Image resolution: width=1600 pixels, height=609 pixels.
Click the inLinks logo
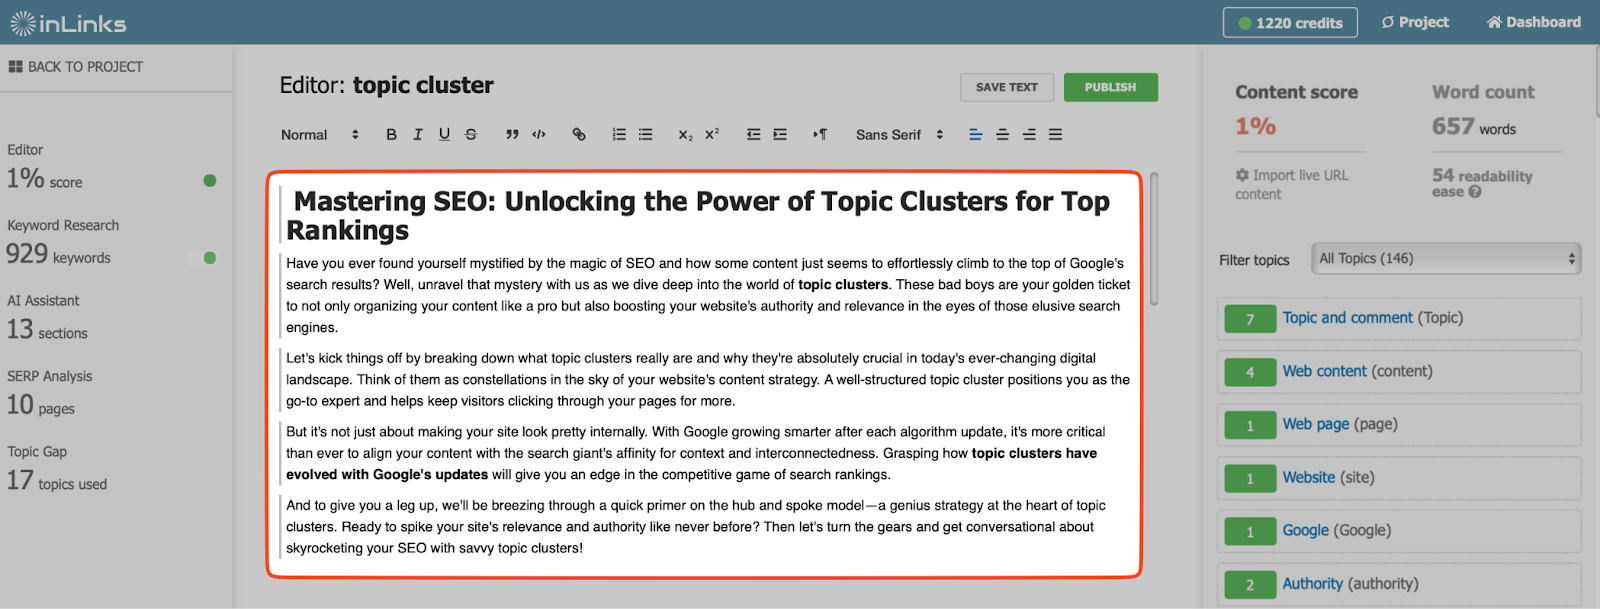tap(68, 23)
